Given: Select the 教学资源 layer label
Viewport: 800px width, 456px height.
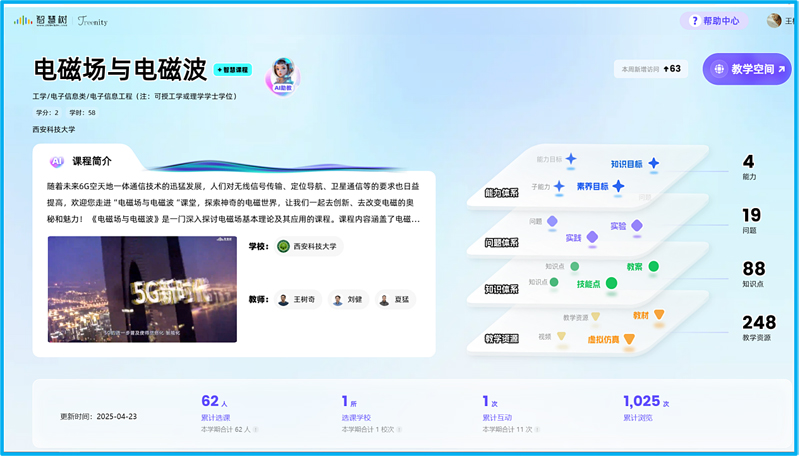Looking at the screenshot, I should (x=501, y=338).
